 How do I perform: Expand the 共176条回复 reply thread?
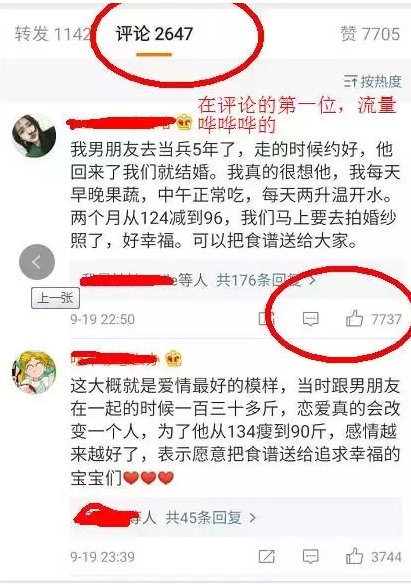point(267,280)
